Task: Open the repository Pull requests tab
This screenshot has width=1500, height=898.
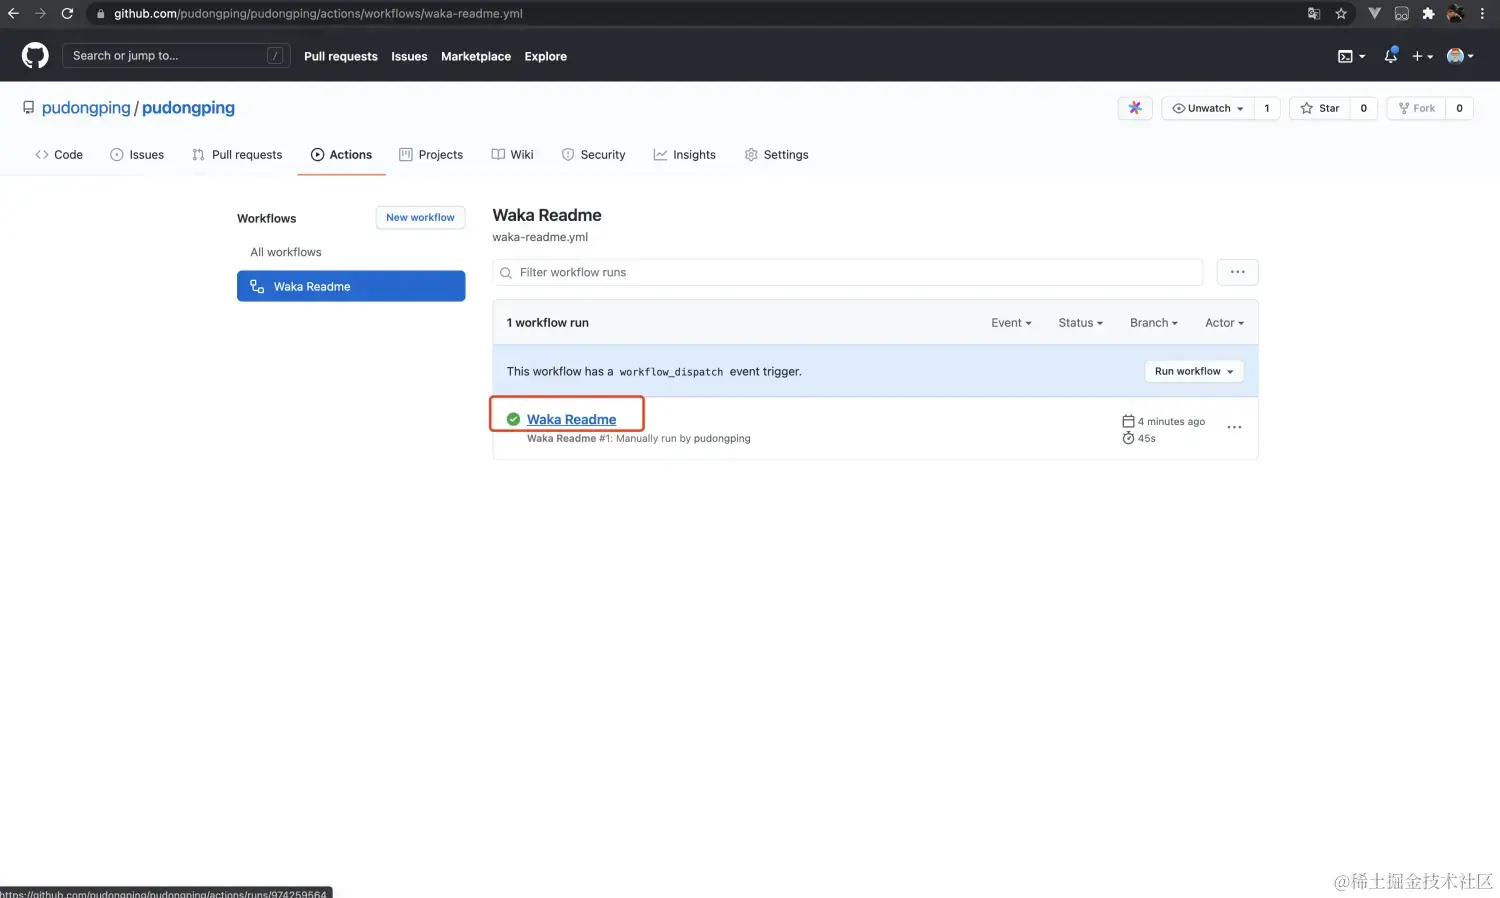Action: pos(237,155)
